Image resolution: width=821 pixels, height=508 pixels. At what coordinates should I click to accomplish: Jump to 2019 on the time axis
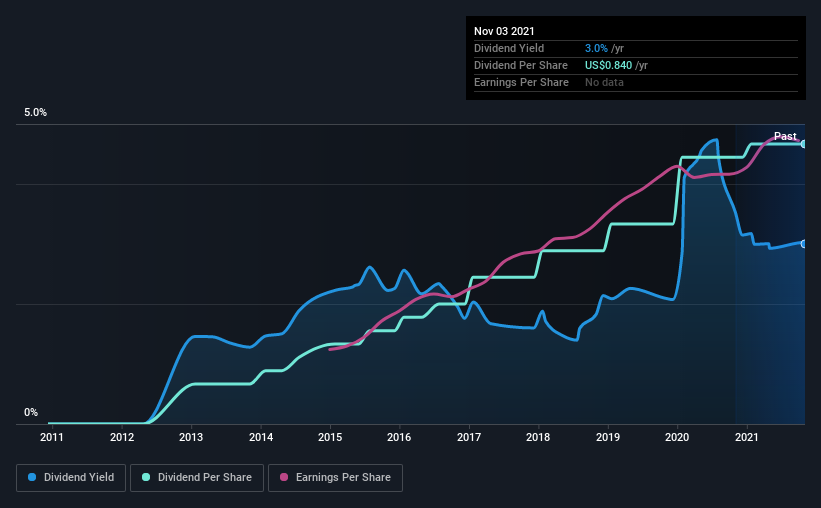coord(608,437)
